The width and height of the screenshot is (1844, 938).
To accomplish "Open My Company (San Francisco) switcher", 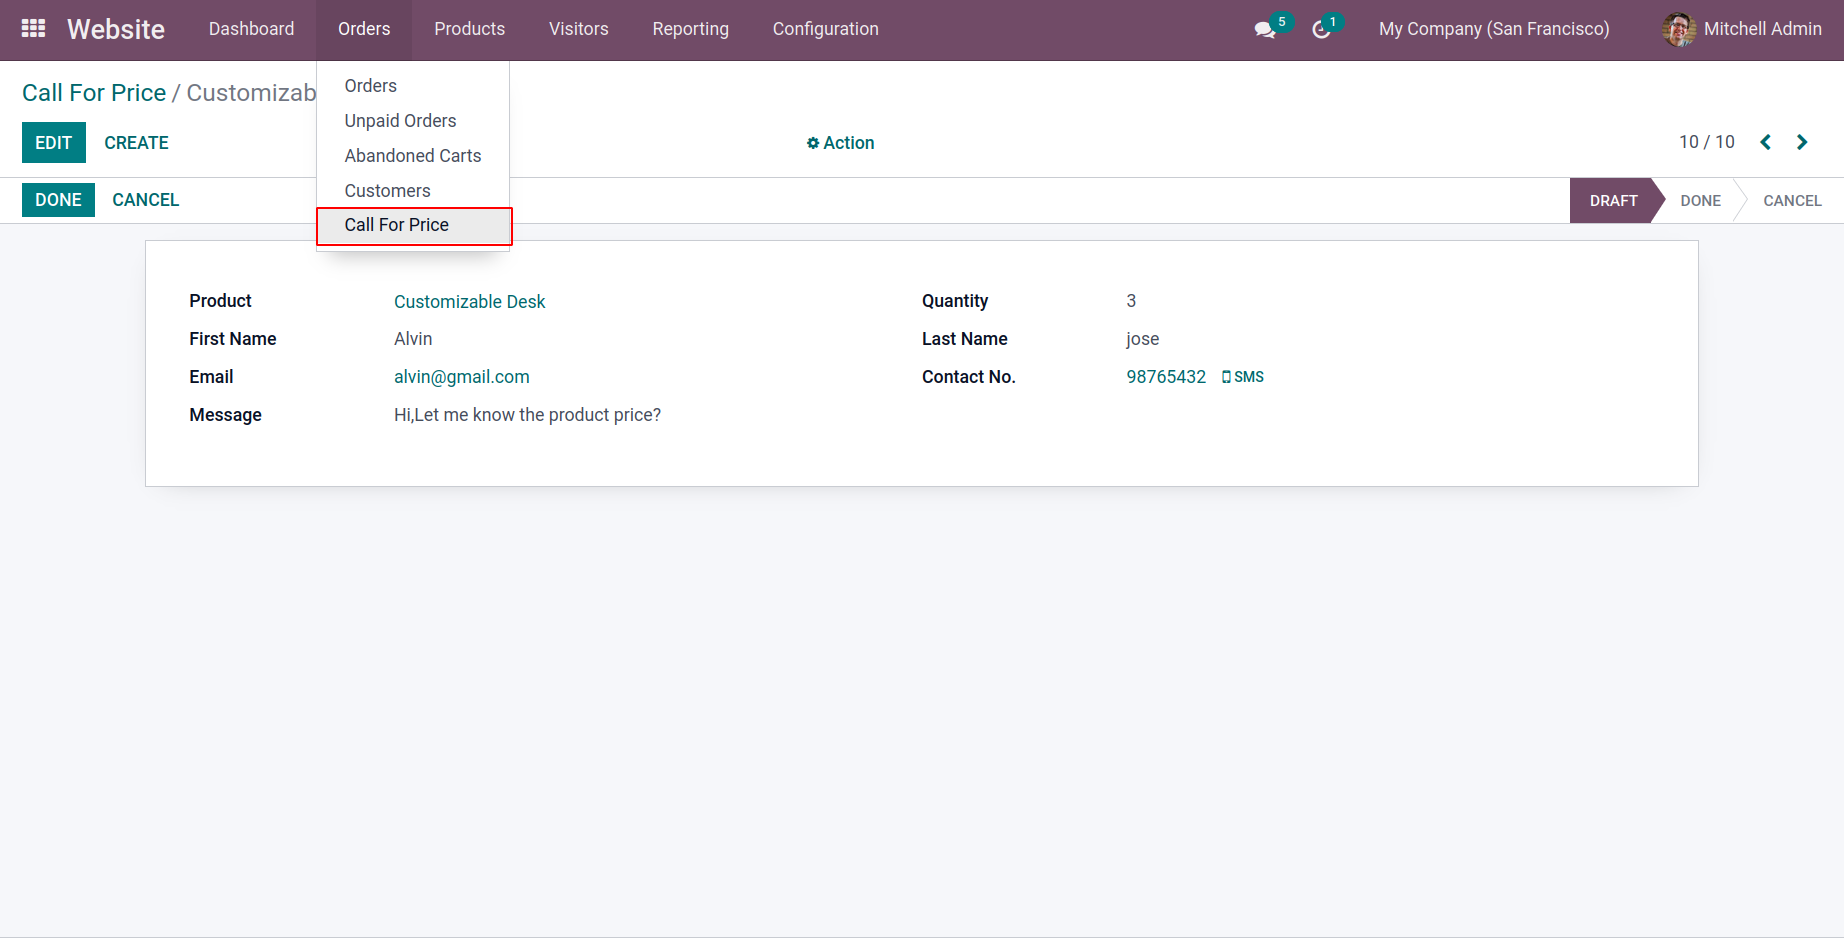I will [x=1494, y=29].
